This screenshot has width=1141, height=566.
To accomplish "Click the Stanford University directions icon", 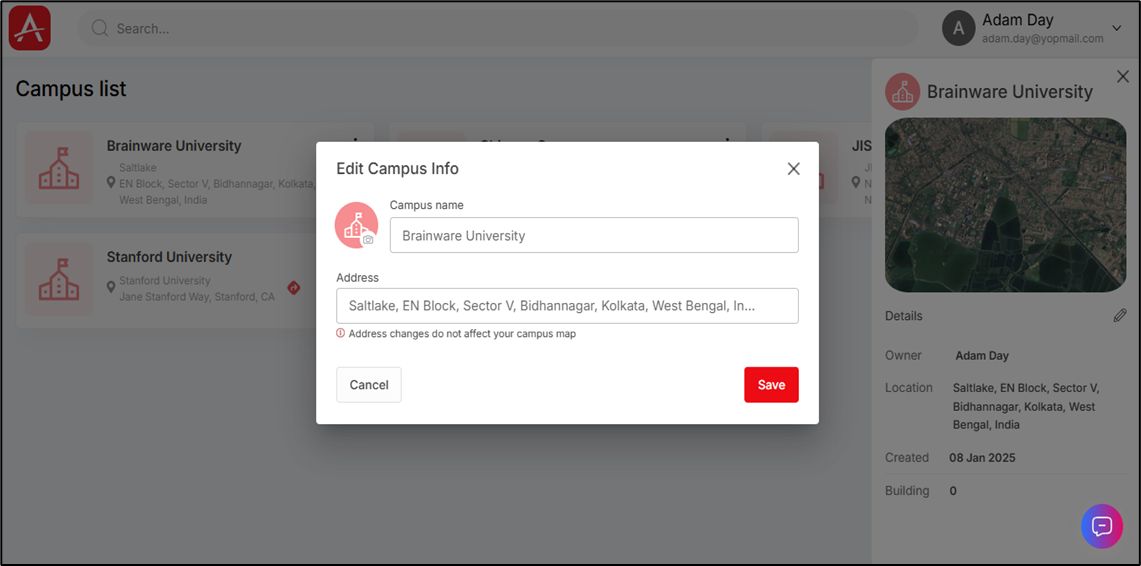I will pos(294,287).
